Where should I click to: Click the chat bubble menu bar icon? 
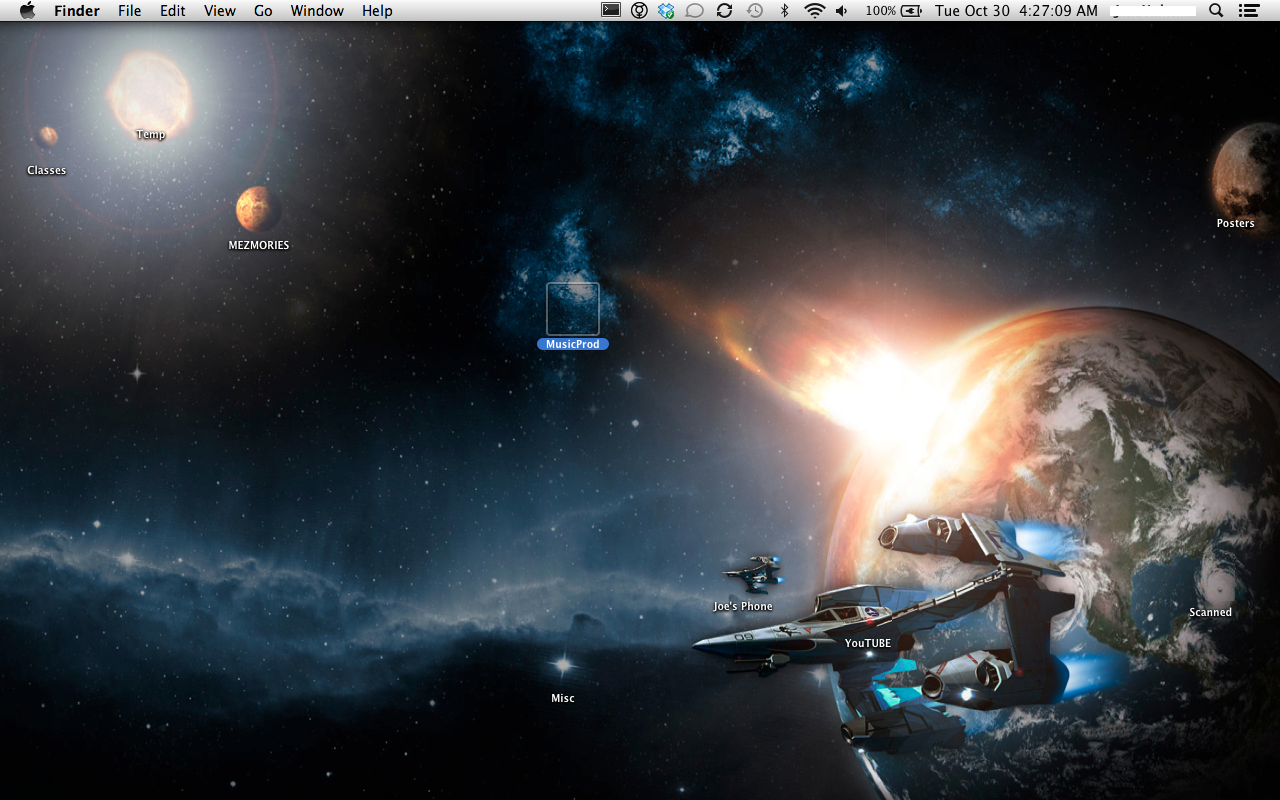pos(695,10)
